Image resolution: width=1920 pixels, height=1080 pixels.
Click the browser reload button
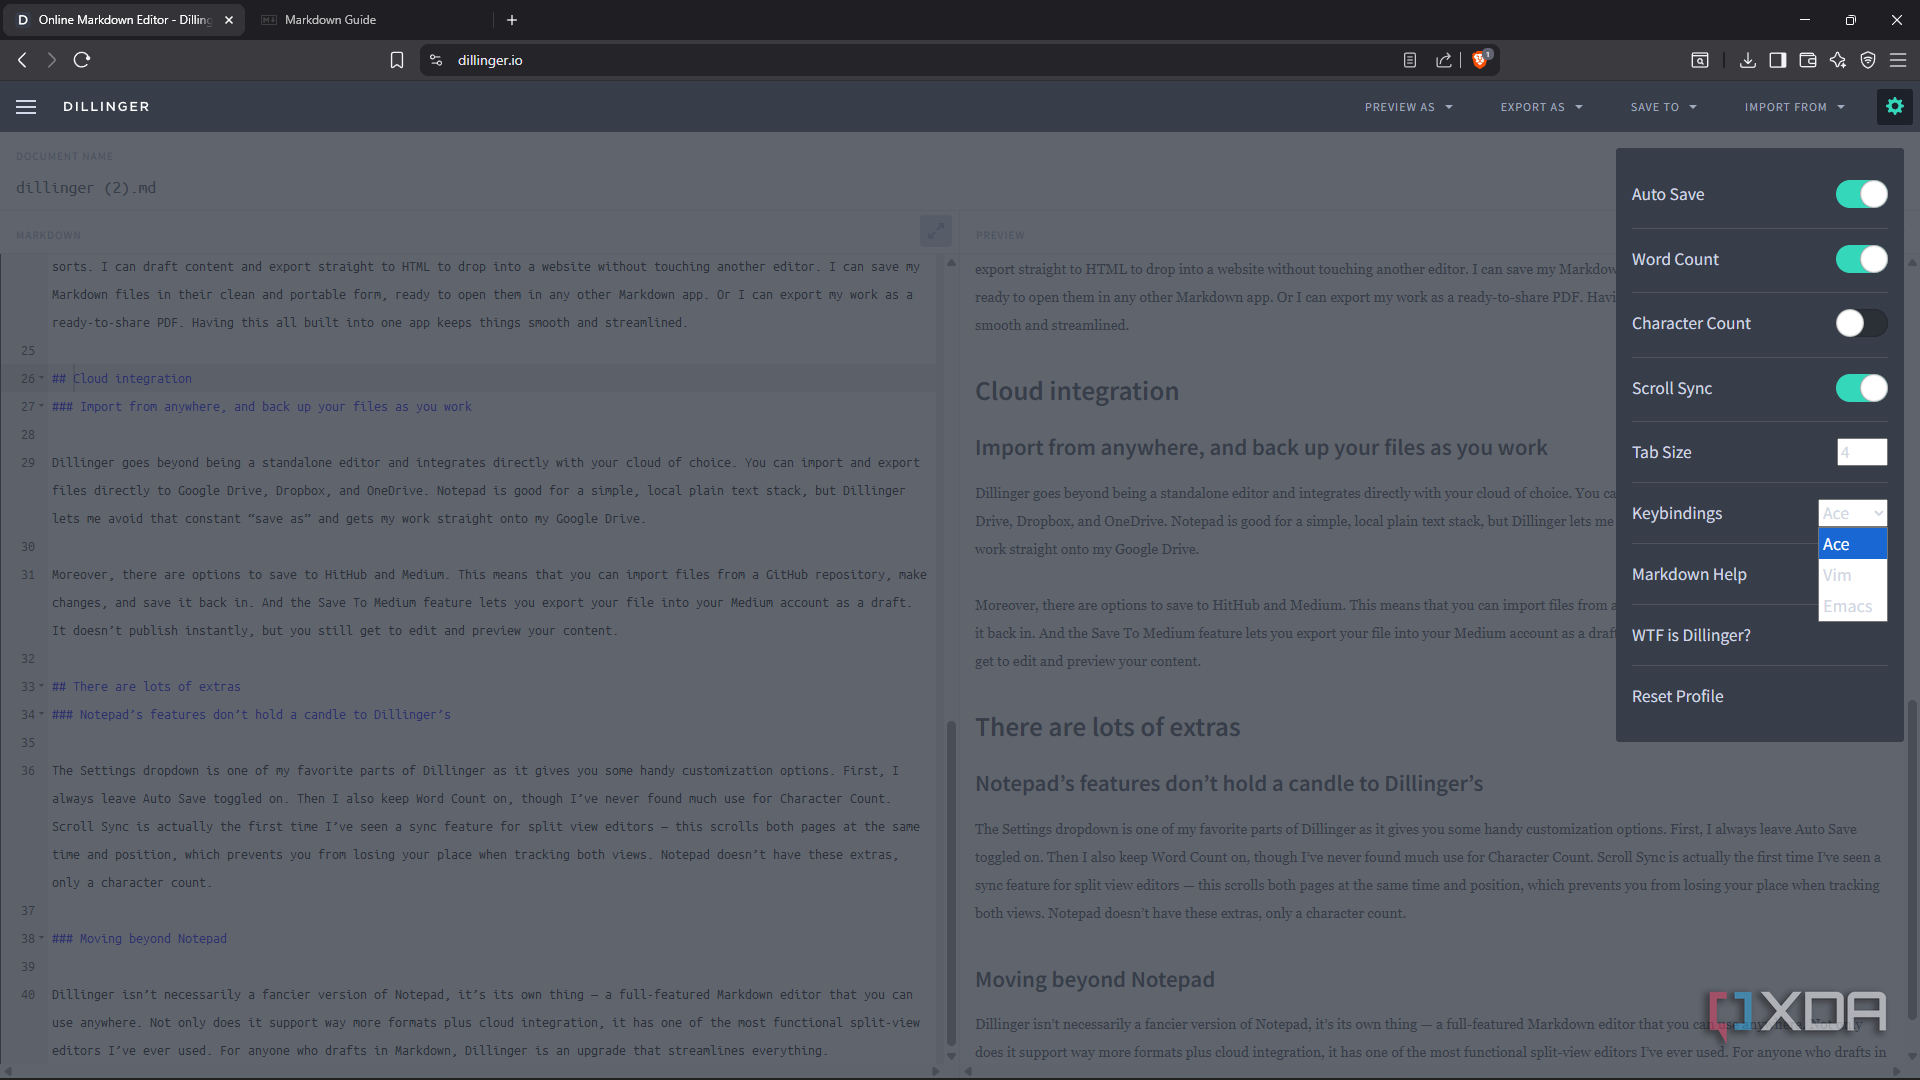point(82,60)
